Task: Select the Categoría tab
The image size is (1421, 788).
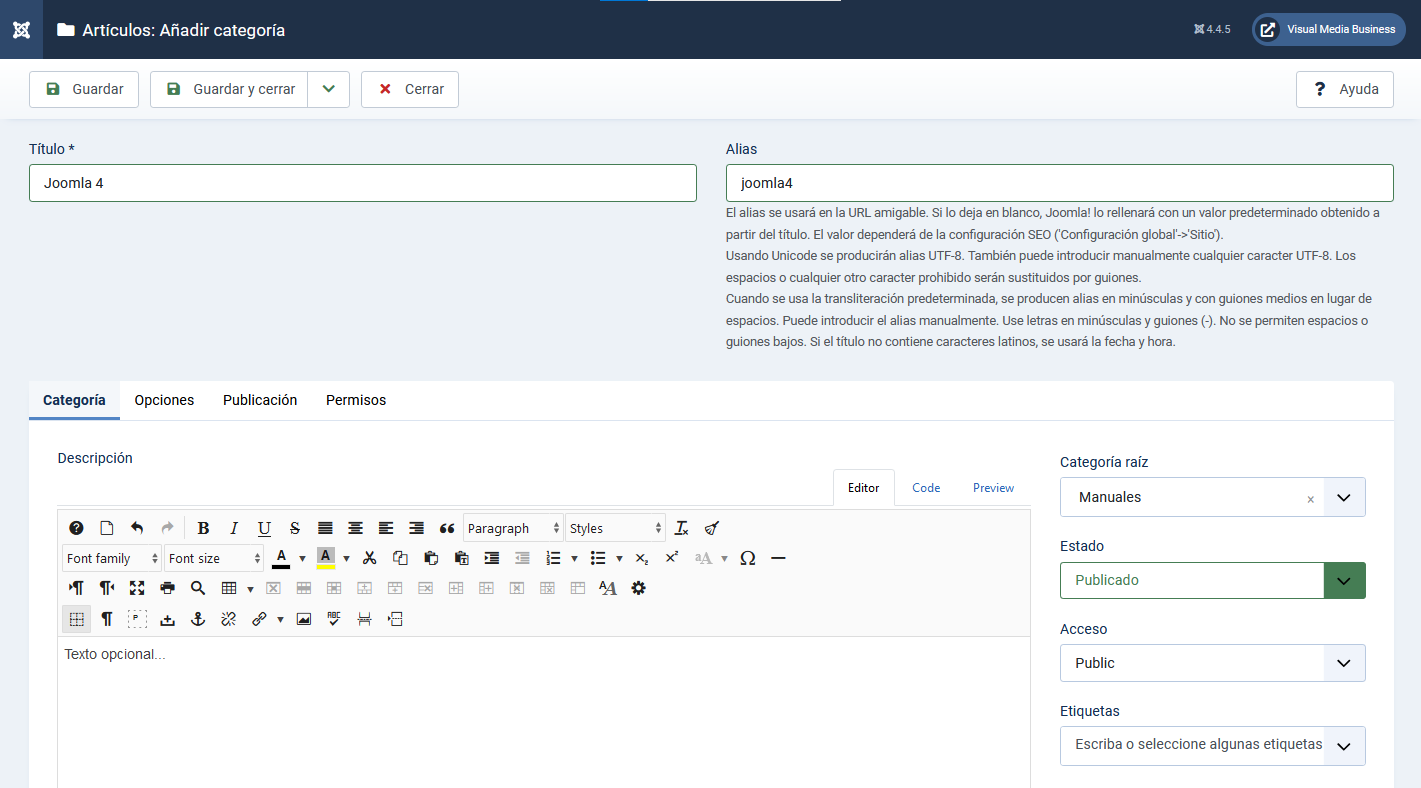Action: [74, 400]
